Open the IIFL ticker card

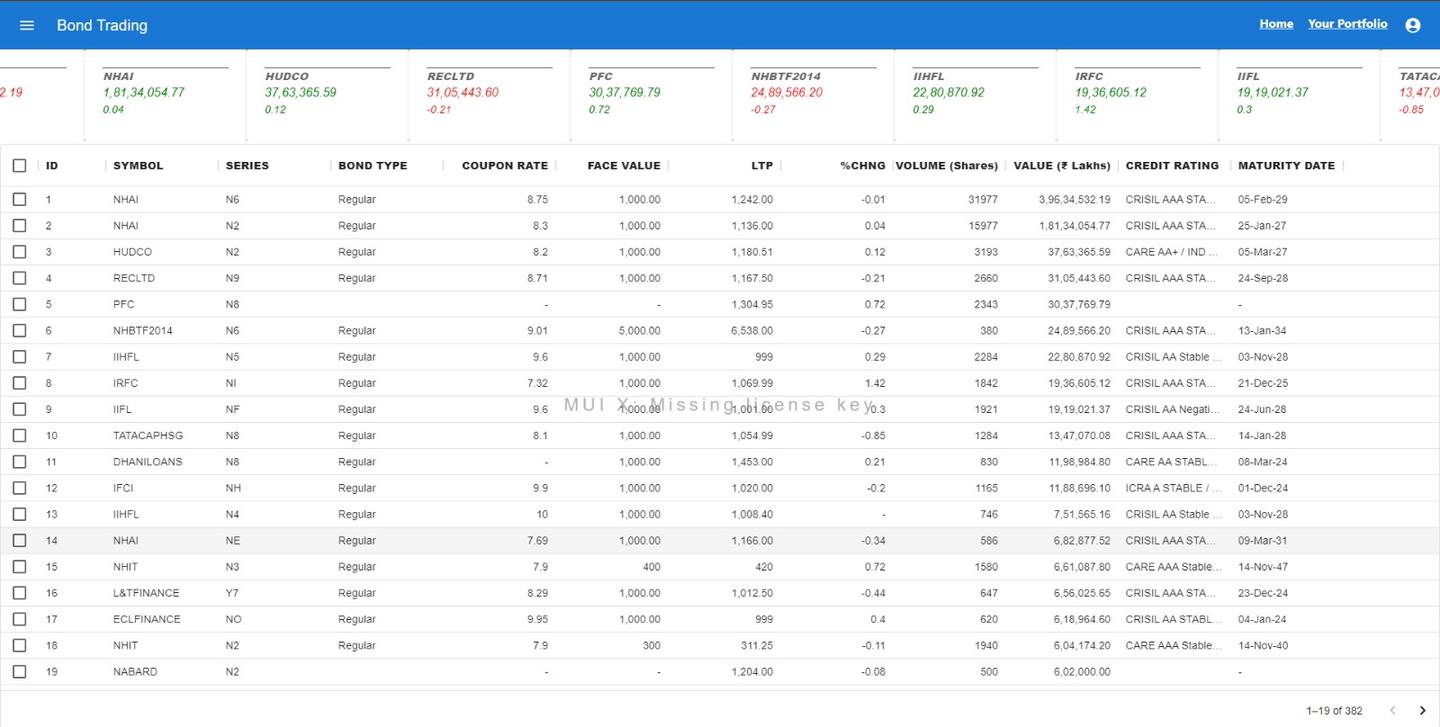(x=1300, y=93)
